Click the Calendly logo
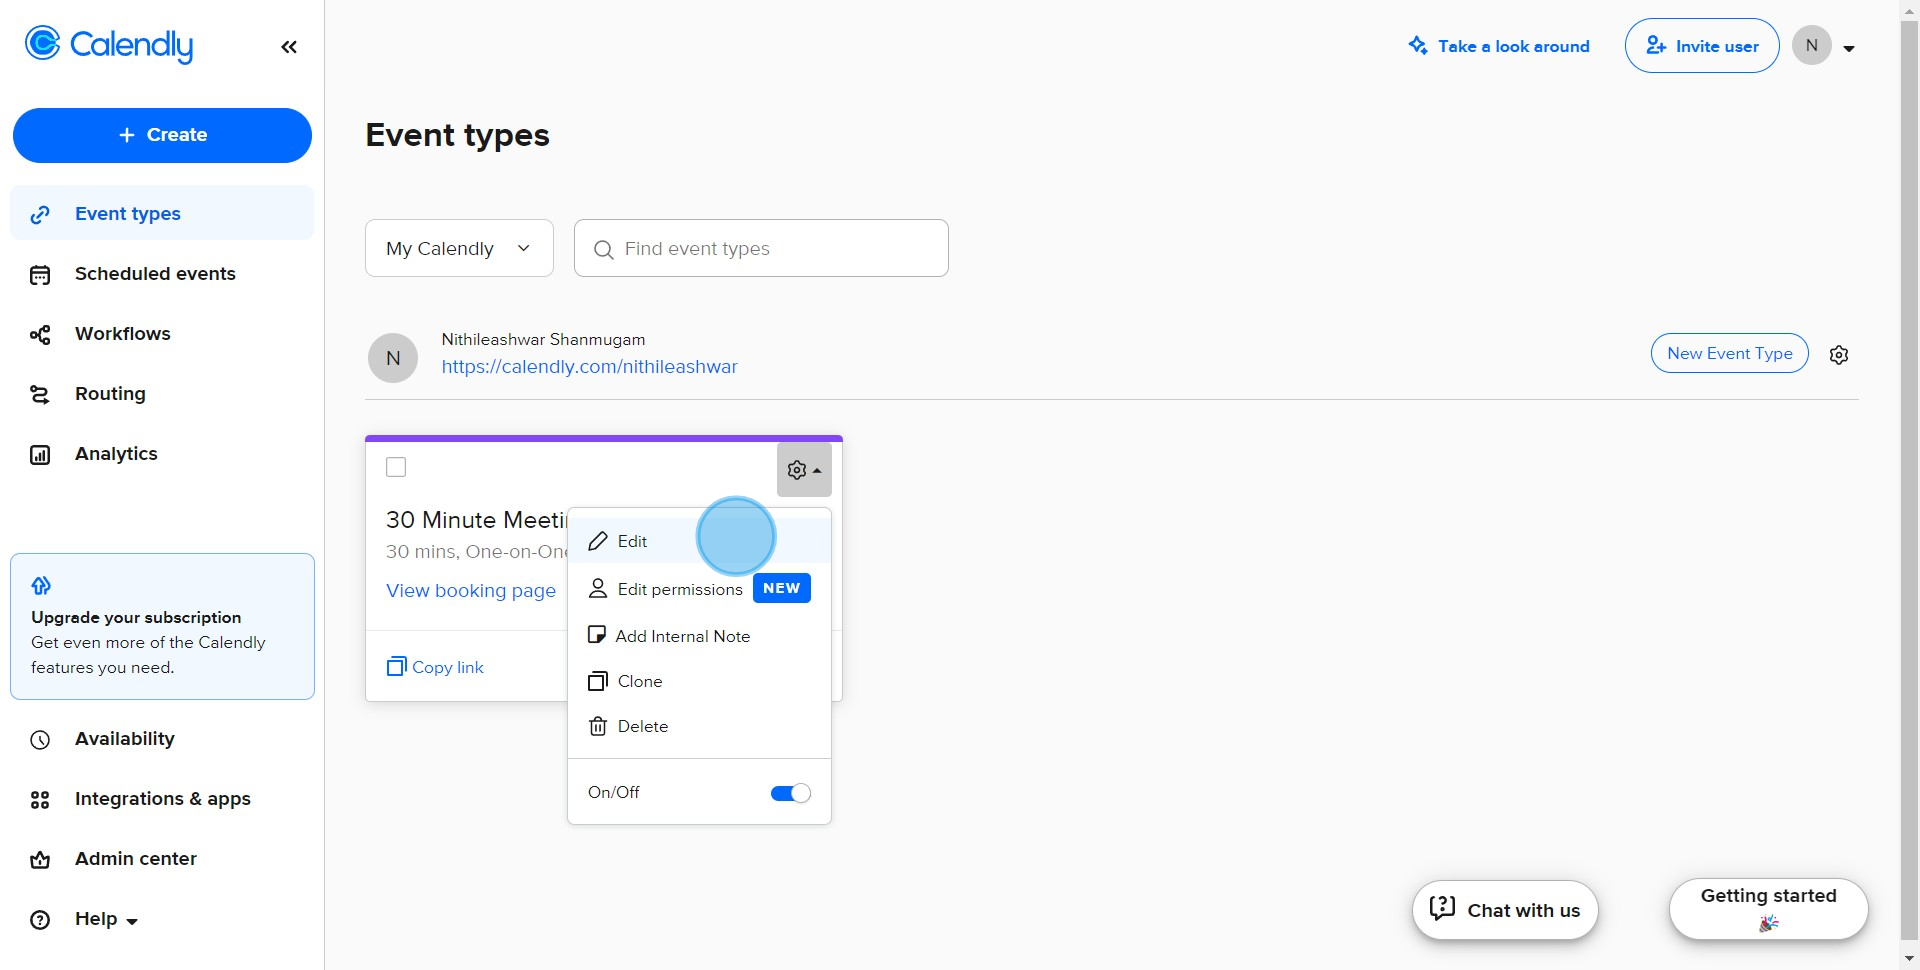 pos(108,45)
